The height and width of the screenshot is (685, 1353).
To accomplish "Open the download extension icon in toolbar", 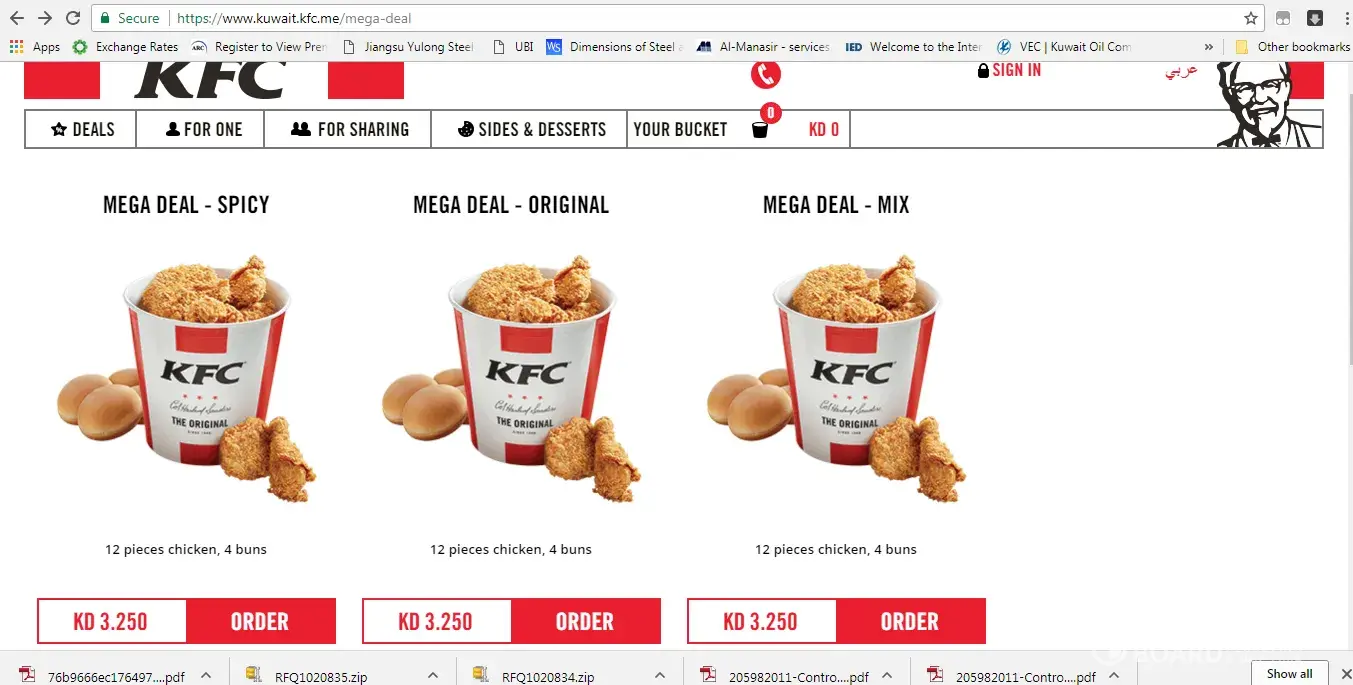I will [1315, 18].
